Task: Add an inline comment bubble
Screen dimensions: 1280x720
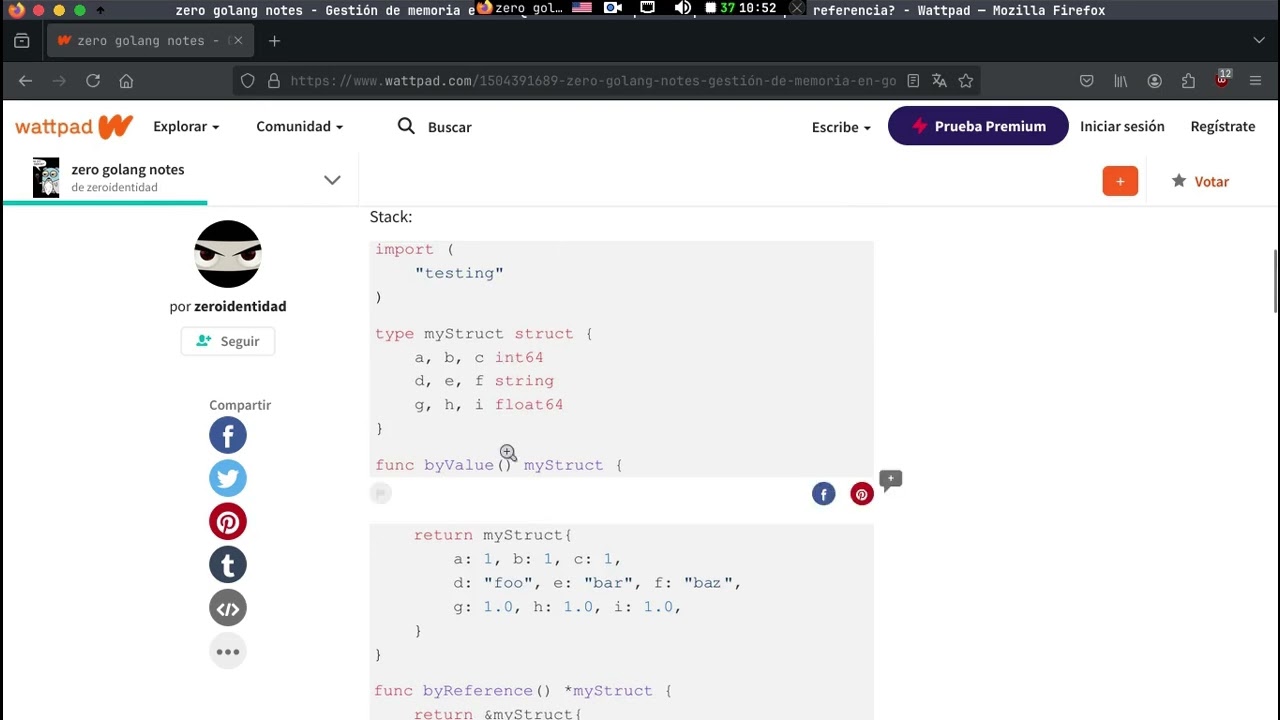Action: click(x=890, y=481)
